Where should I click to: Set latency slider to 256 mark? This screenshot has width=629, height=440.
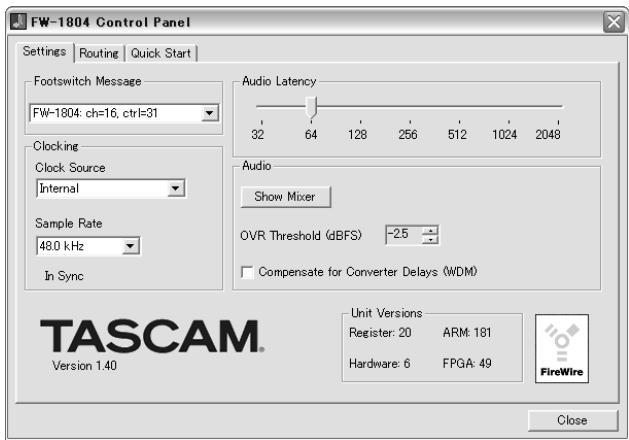point(408,105)
